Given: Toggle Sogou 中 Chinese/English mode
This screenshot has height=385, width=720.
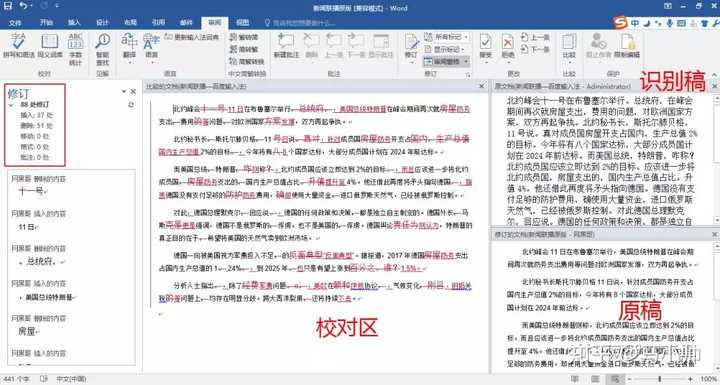Looking at the screenshot, I should click(x=636, y=23).
